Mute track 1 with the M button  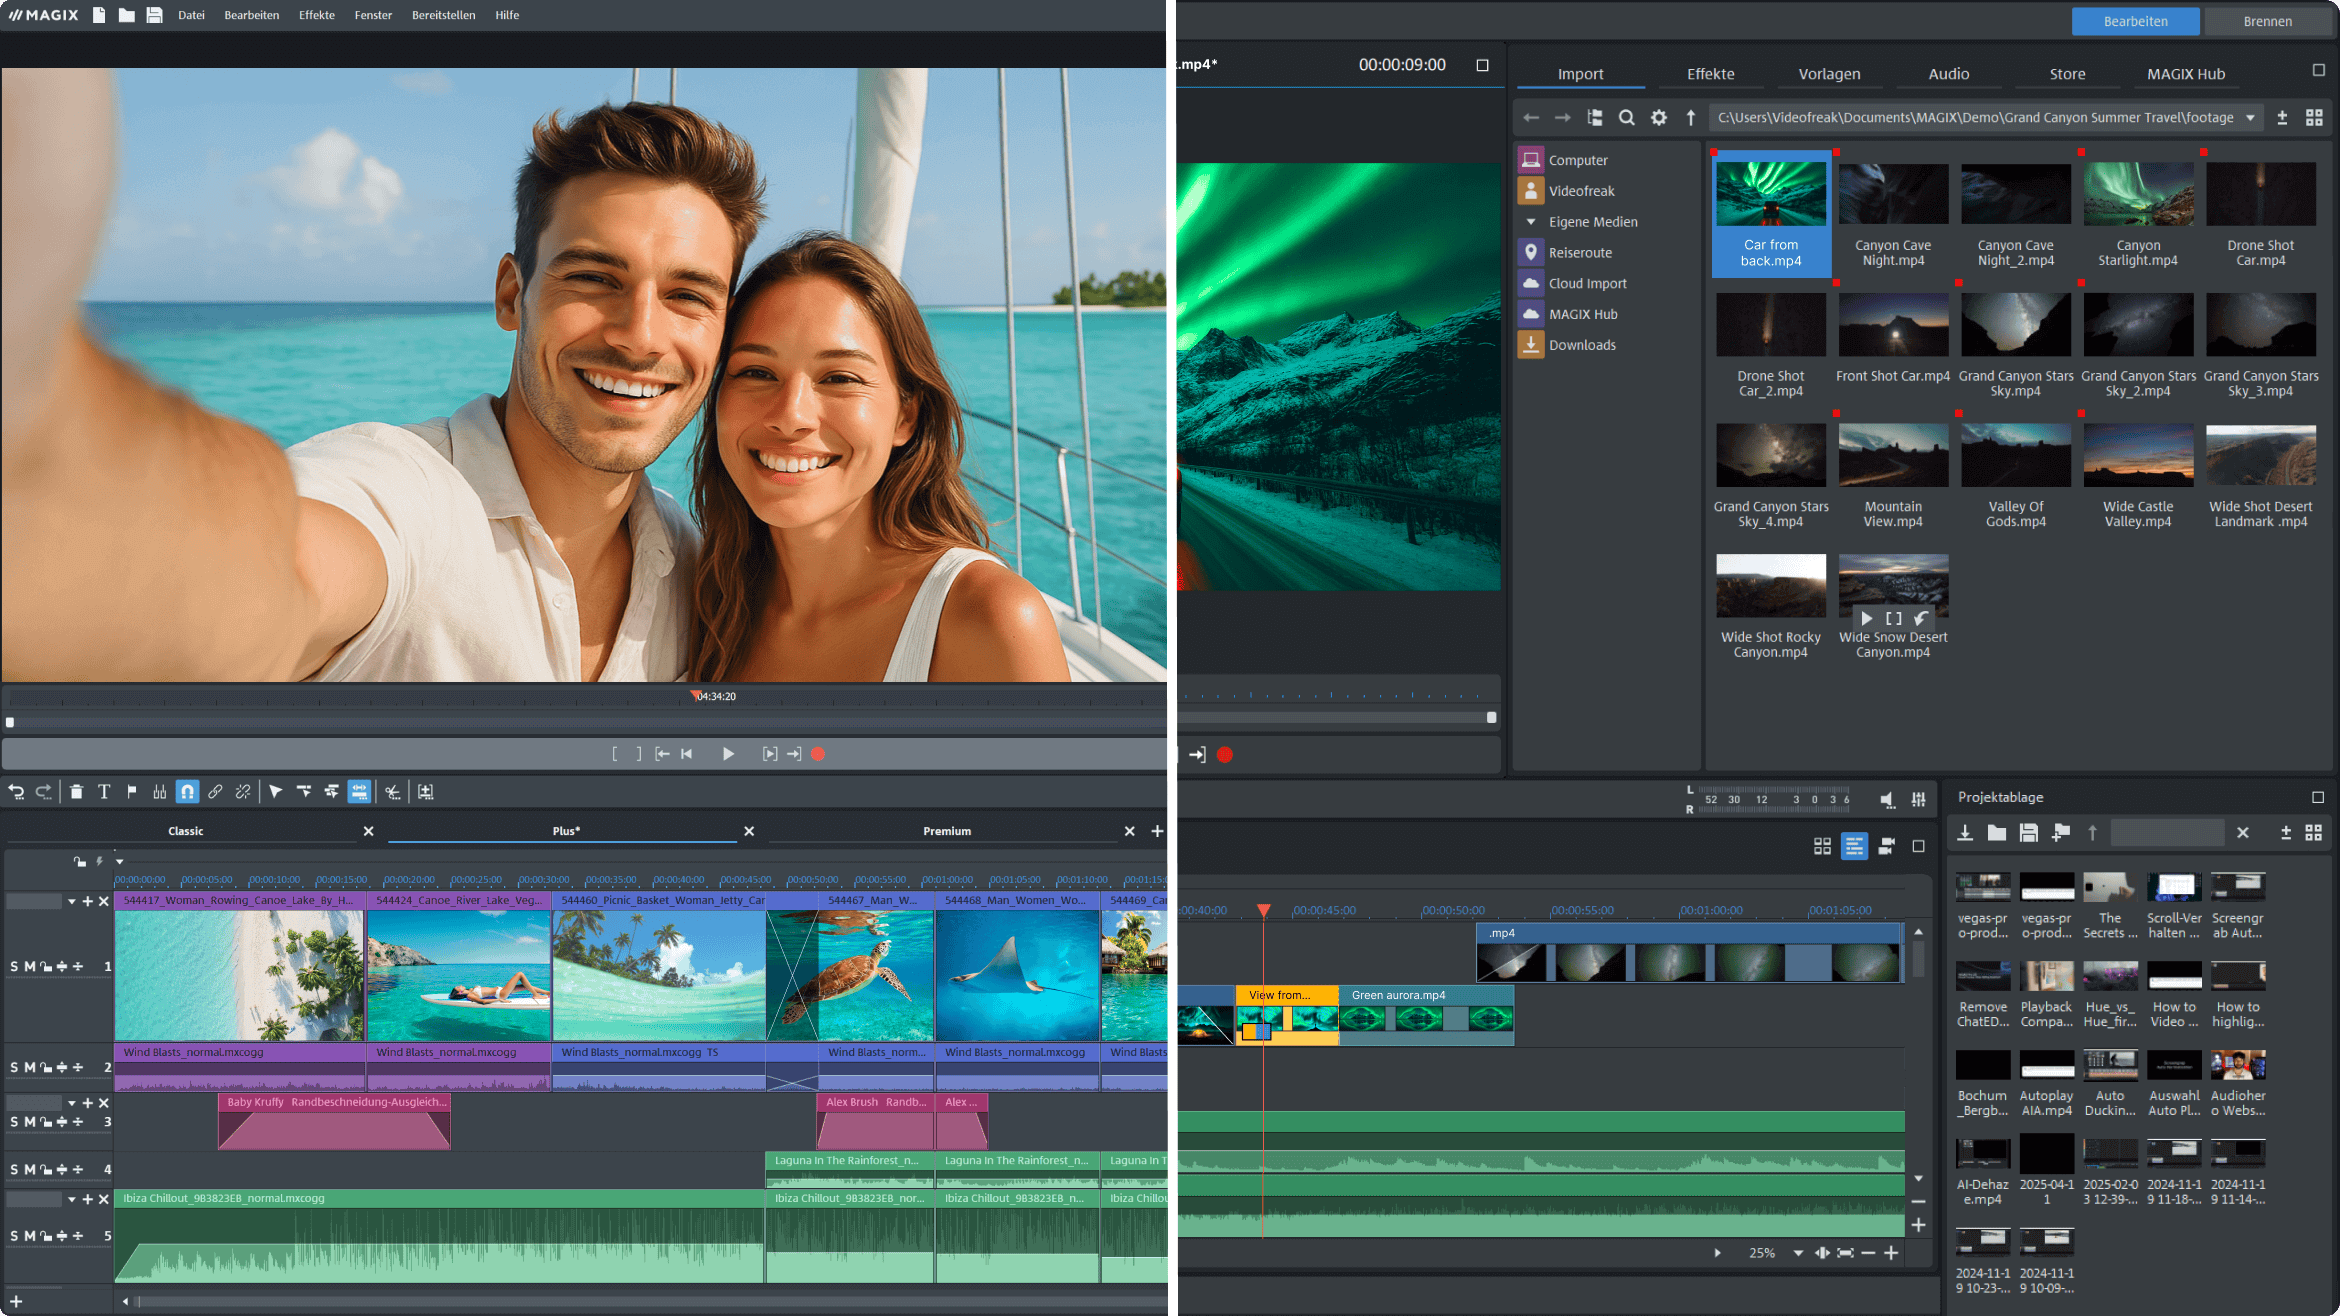30,967
